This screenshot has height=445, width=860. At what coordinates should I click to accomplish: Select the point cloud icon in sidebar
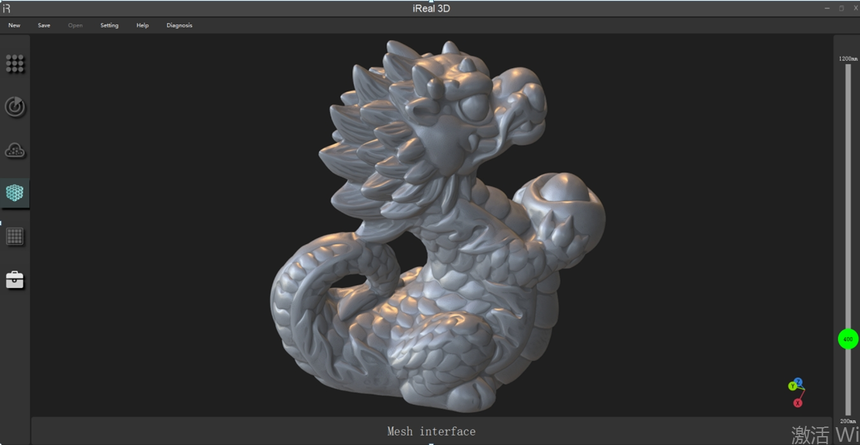tap(15, 150)
